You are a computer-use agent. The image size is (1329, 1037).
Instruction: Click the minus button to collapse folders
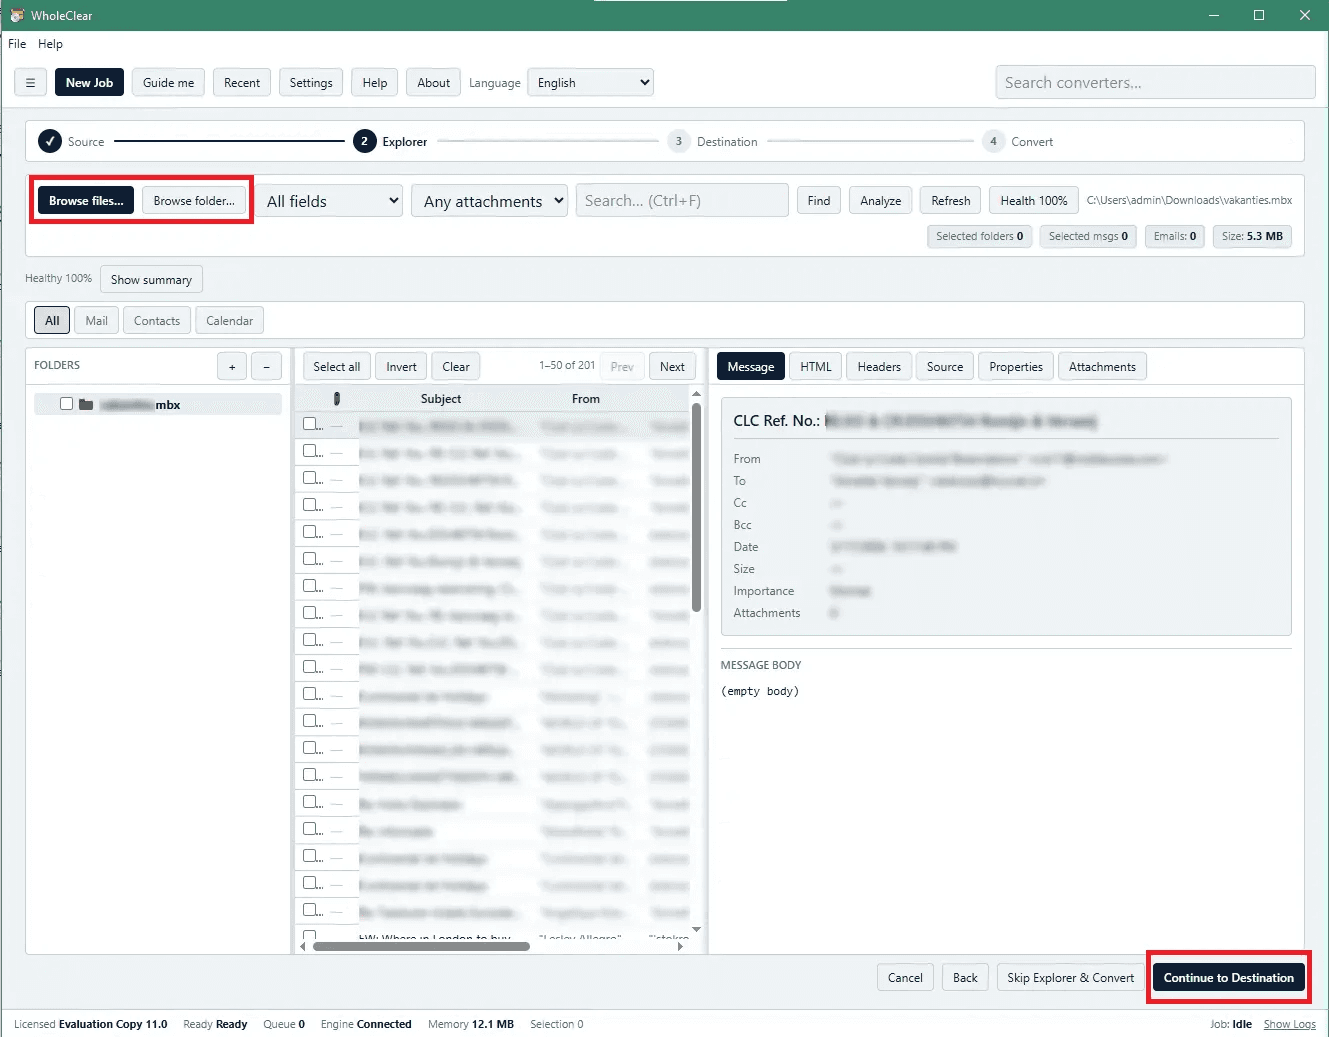pos(266,367)
